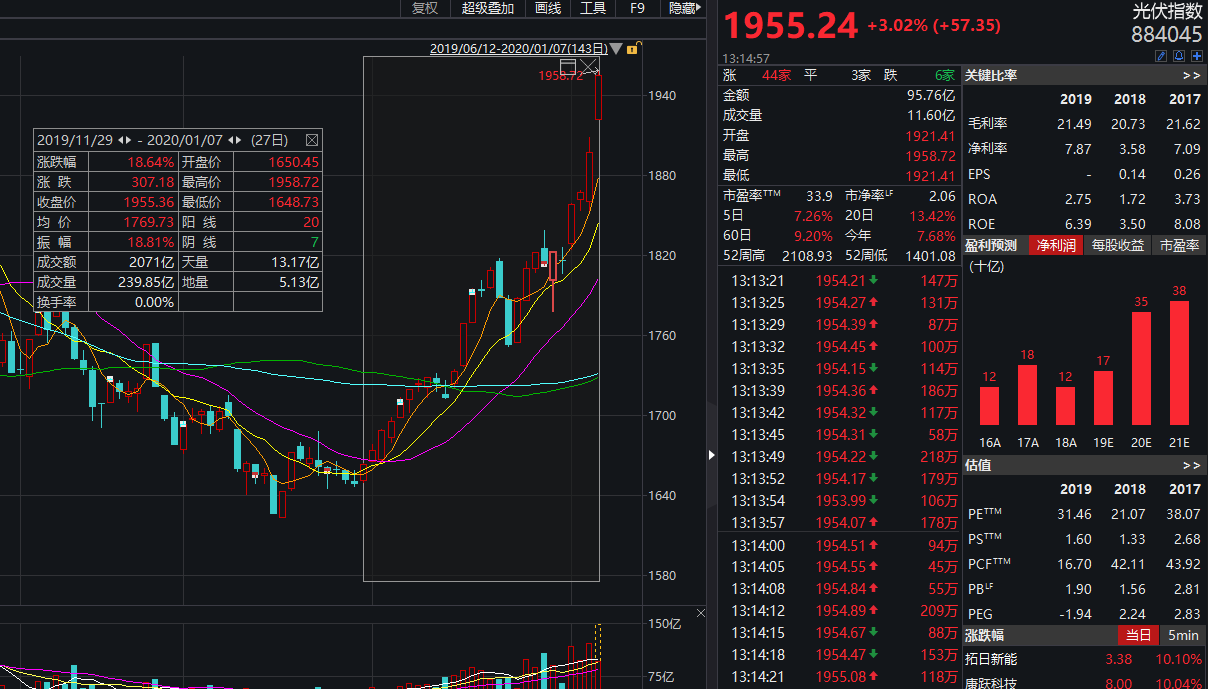Expand the 估值 section with >> arrows
The image size is (1208, 689).
point(1191,465)
